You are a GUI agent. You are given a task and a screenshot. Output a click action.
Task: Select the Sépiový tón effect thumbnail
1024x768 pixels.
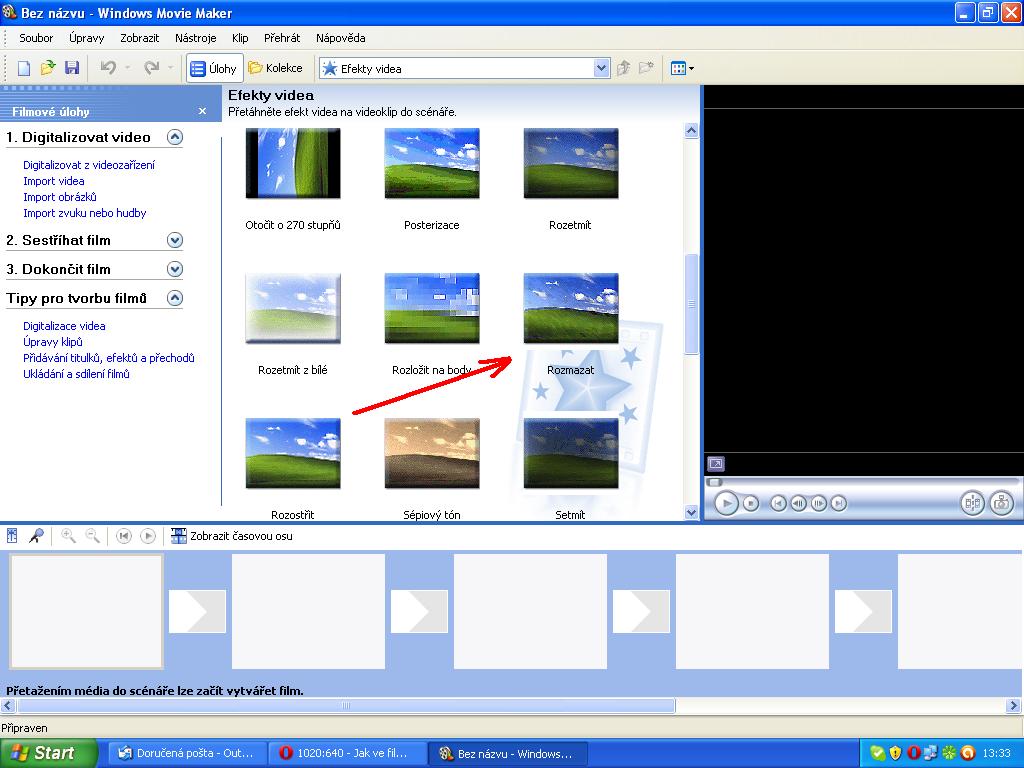click(432, 453)
